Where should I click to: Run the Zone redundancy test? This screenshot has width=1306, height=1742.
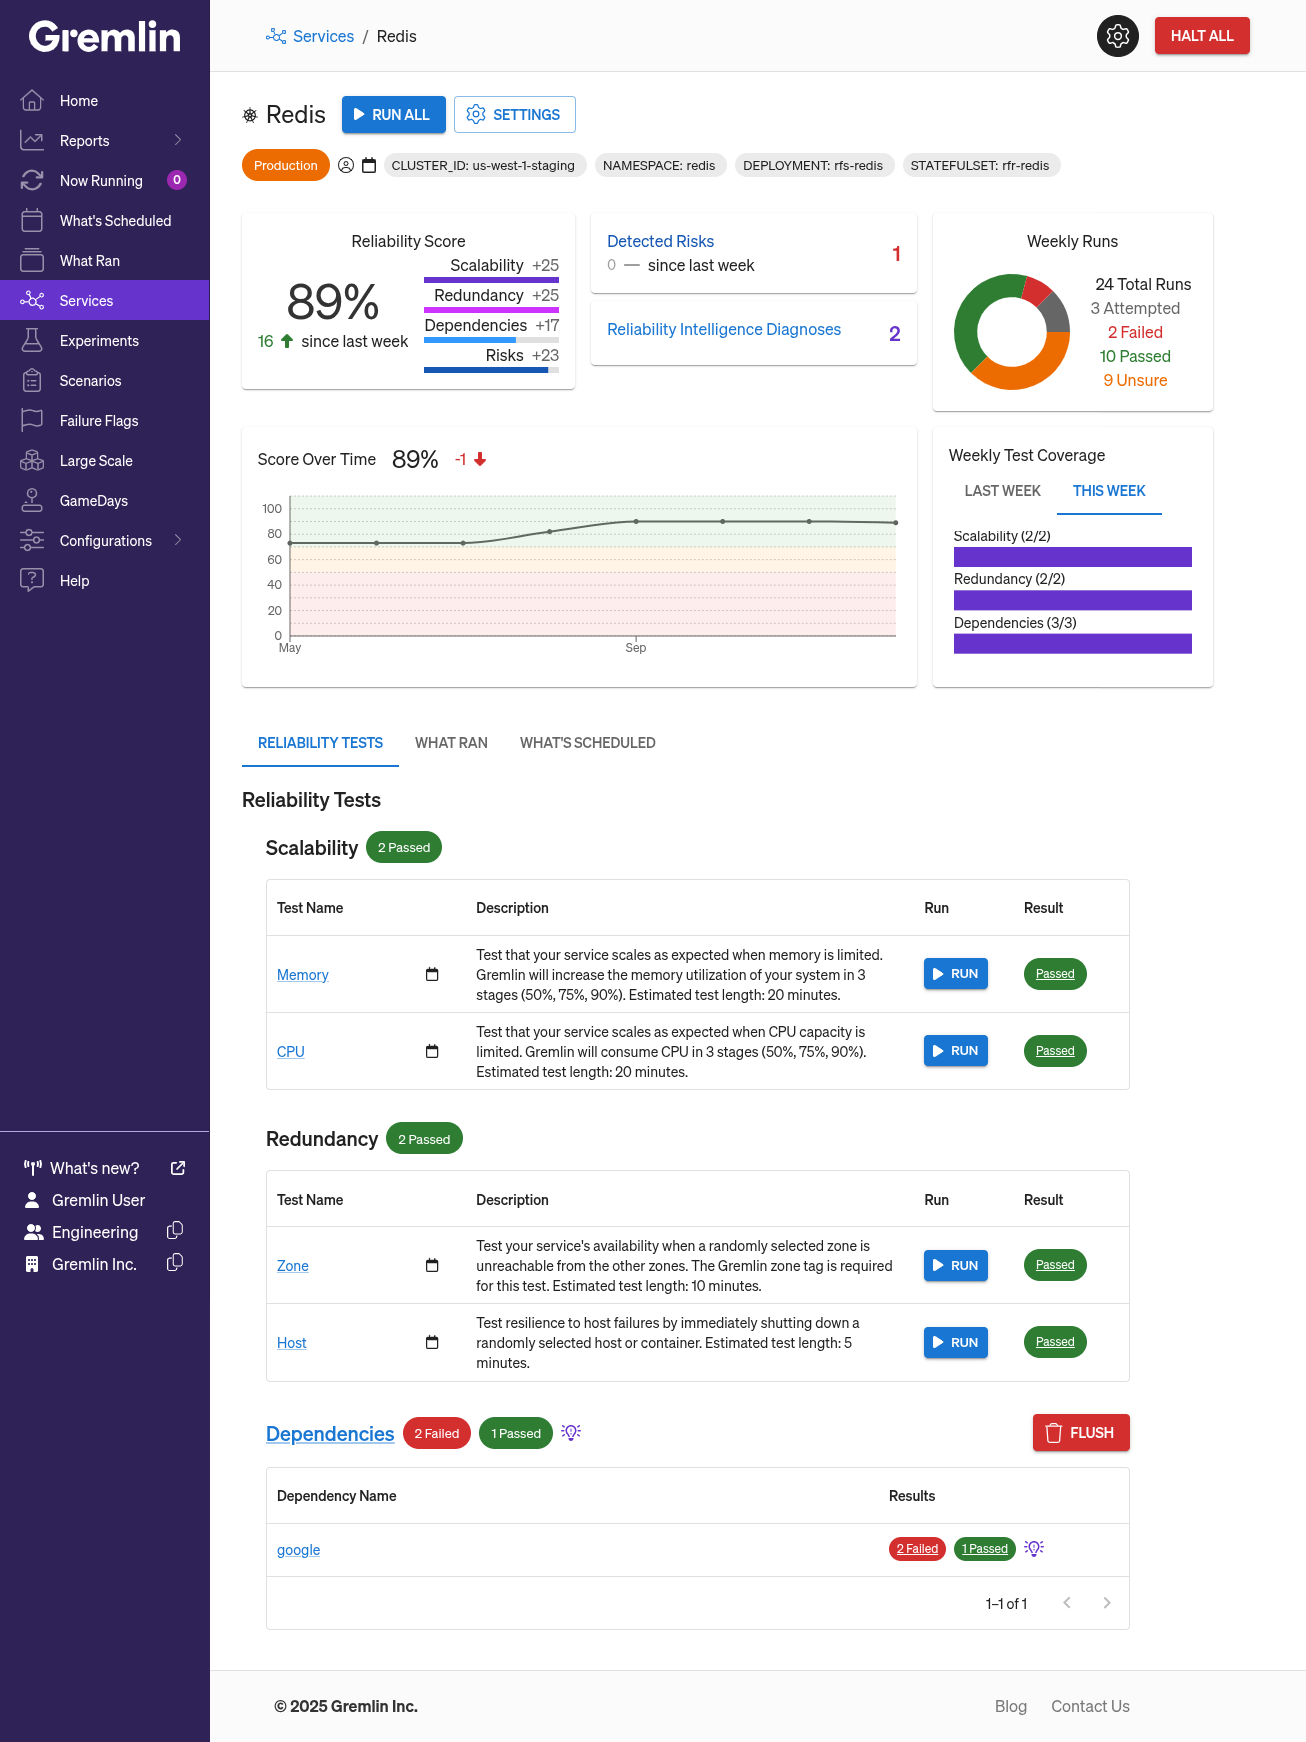pyautogui.click(x=956, y=1265)
